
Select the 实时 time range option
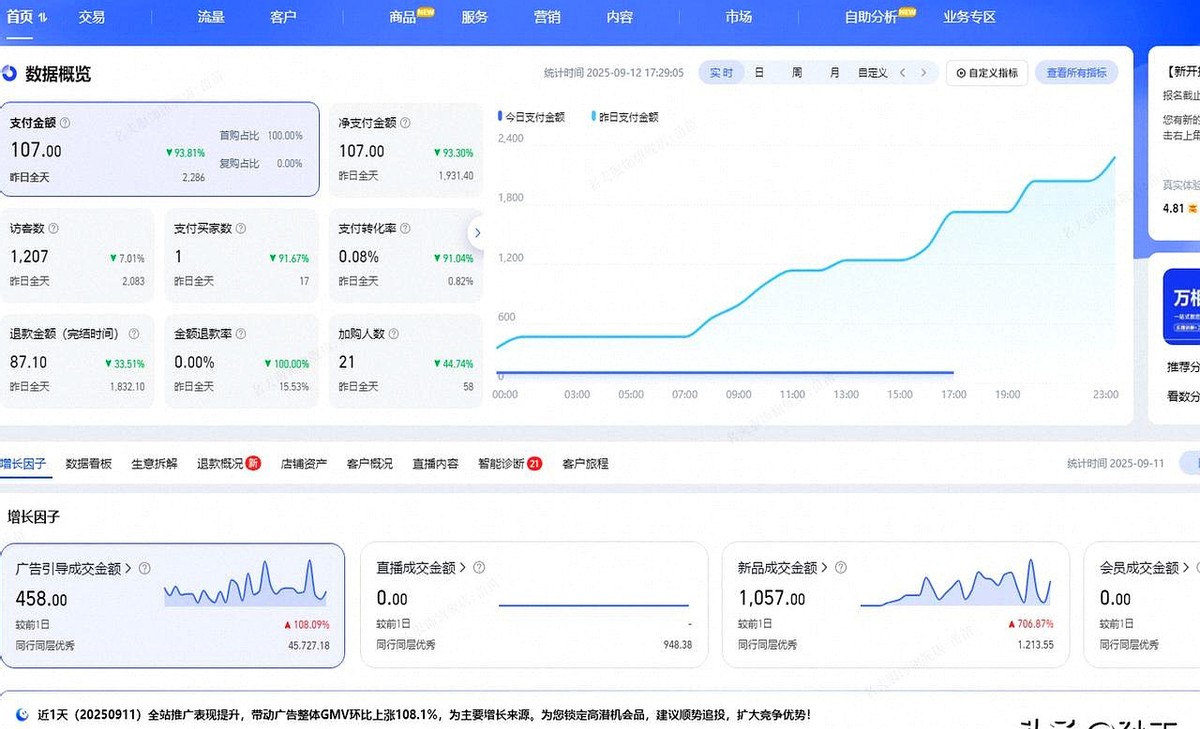[x=721, y=73]
